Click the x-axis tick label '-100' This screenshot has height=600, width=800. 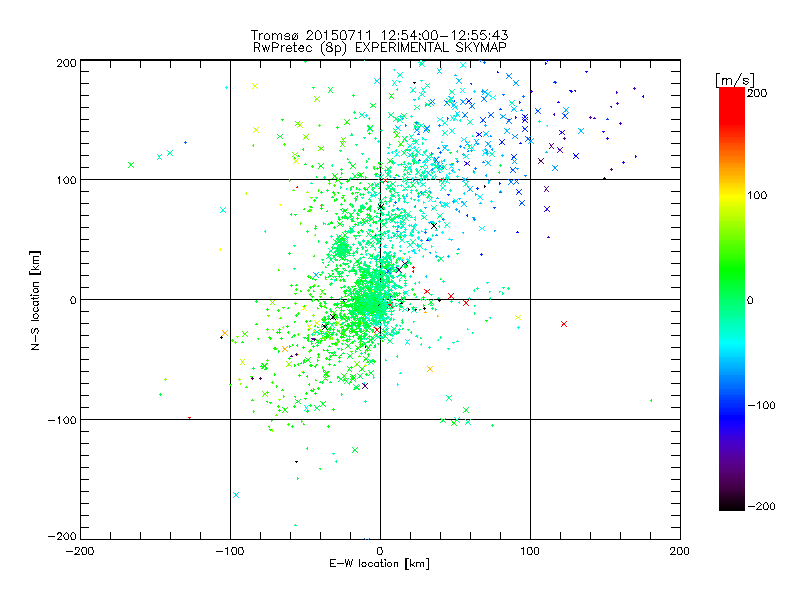pyautogui.click(x=230, y=551)
